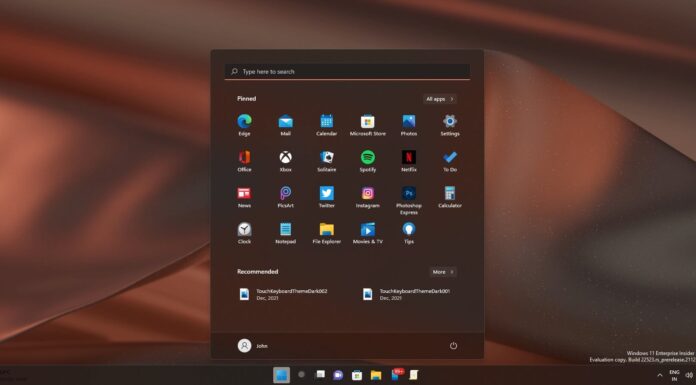
Task: Open File Explorer from the taskbar
Action: tap(376, 375)
